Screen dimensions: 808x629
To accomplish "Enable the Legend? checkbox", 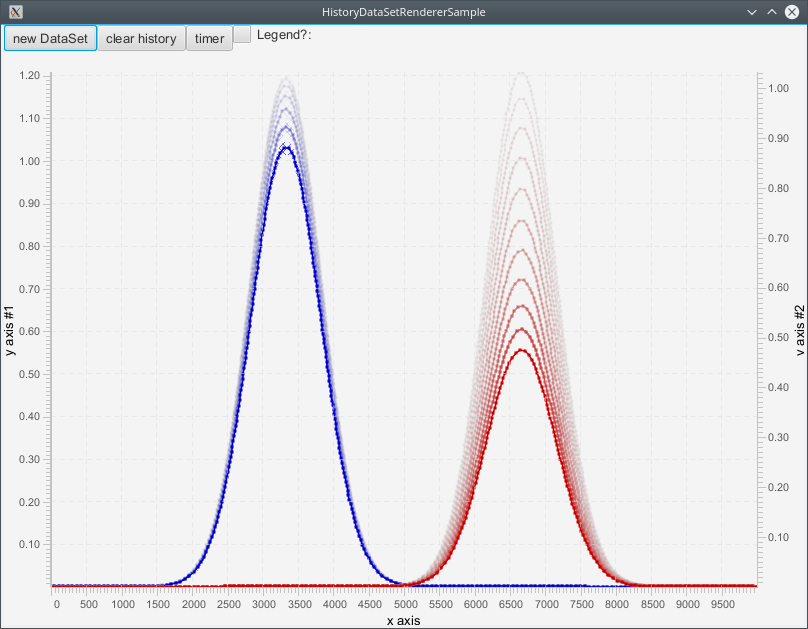I will coord(242,33).
